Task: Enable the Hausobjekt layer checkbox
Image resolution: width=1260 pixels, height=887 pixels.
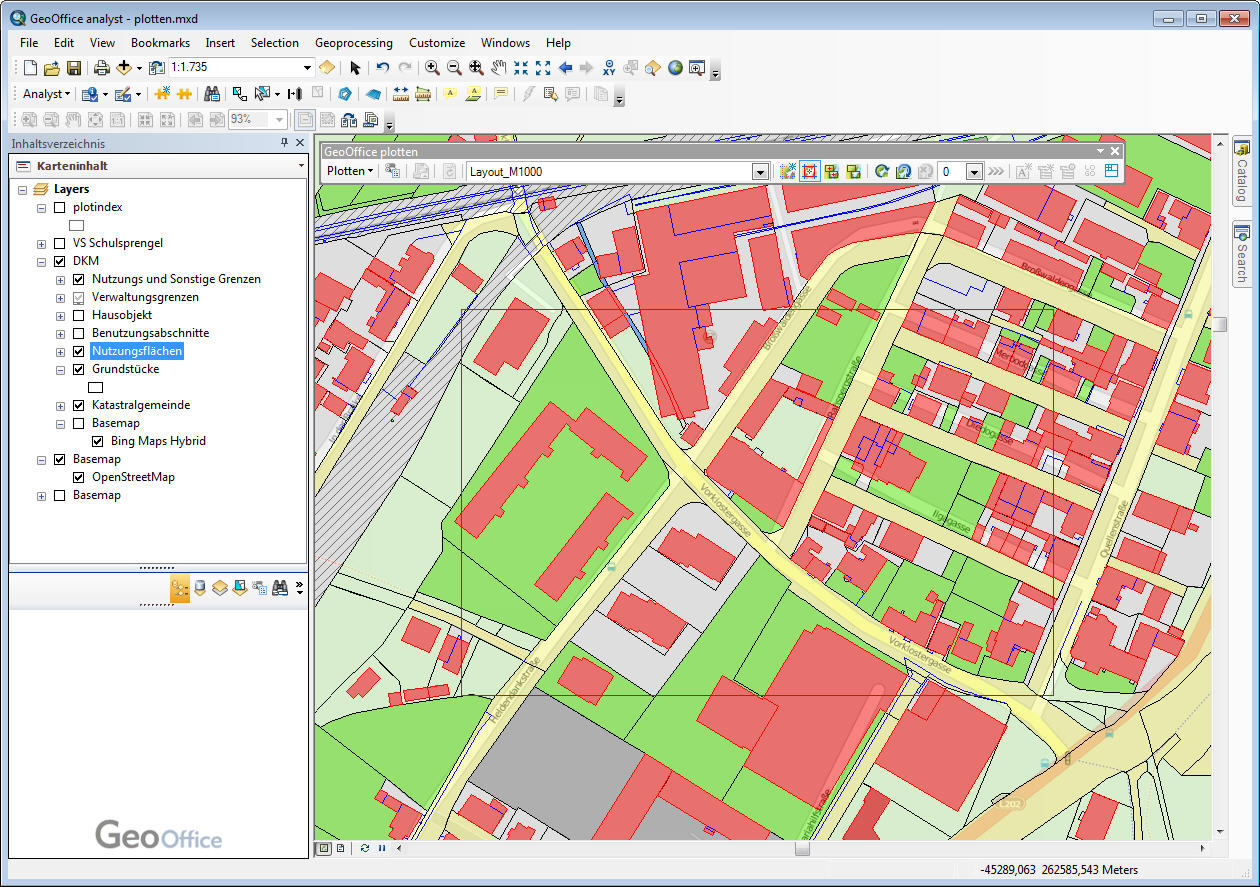Action: point(79,315)
